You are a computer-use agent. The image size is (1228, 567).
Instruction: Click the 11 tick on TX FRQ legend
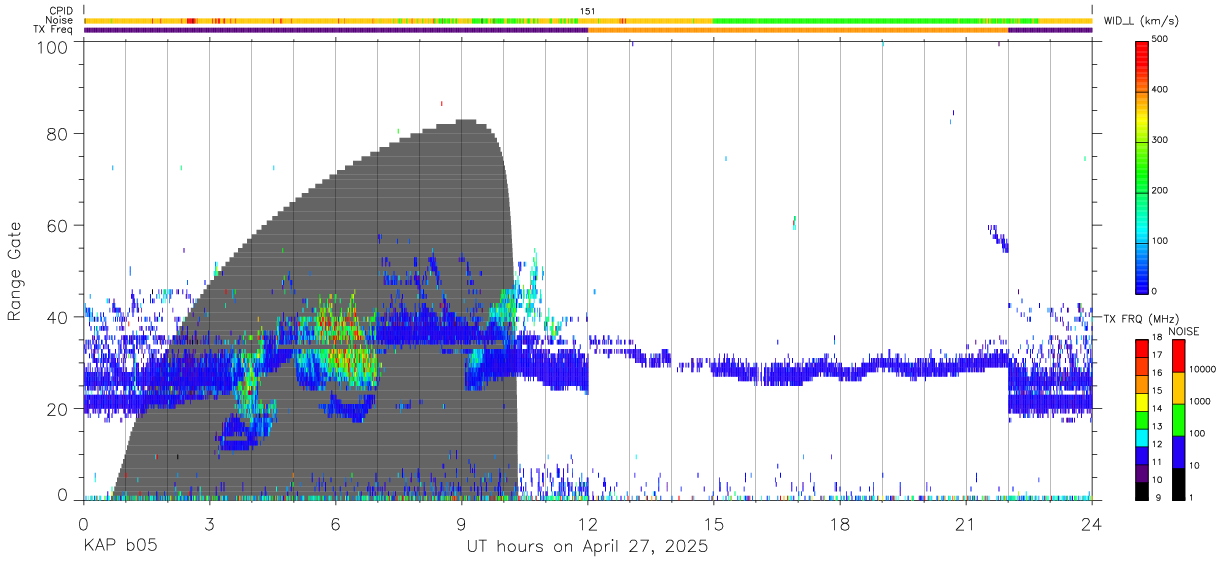(1159, 463)
